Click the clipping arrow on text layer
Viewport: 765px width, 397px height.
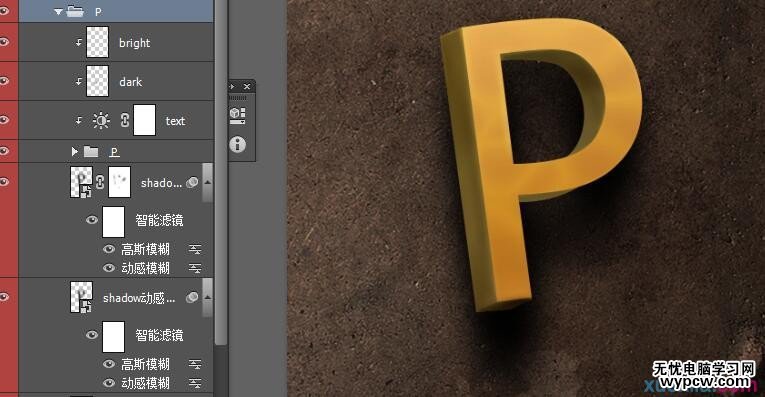click(x=79, y=120)
